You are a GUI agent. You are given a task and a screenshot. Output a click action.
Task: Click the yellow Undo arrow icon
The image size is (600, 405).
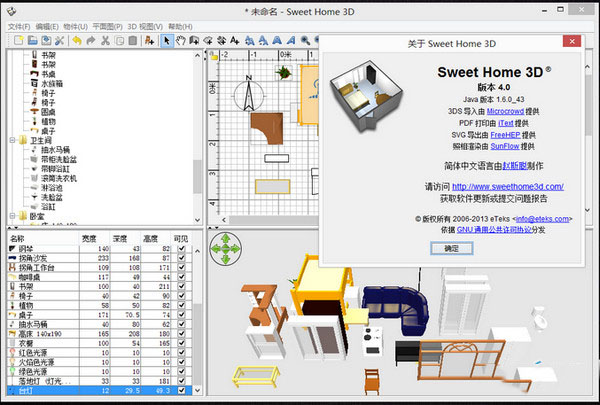77,40
